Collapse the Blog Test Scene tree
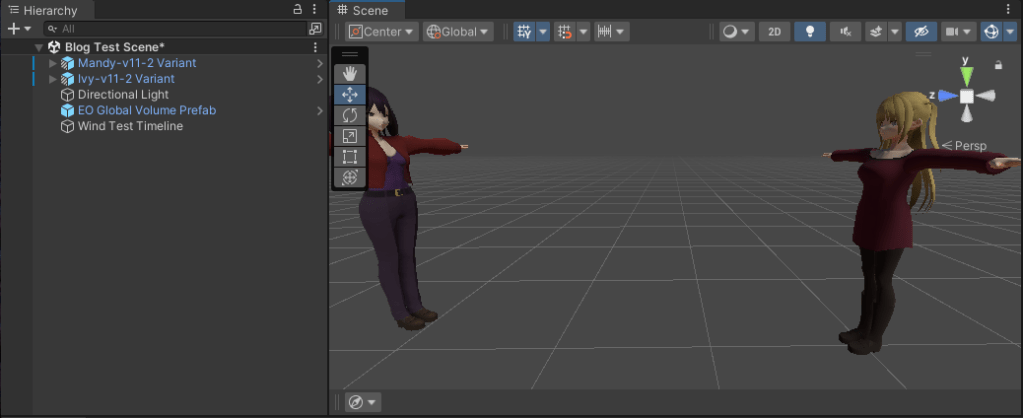 (39, 48)
